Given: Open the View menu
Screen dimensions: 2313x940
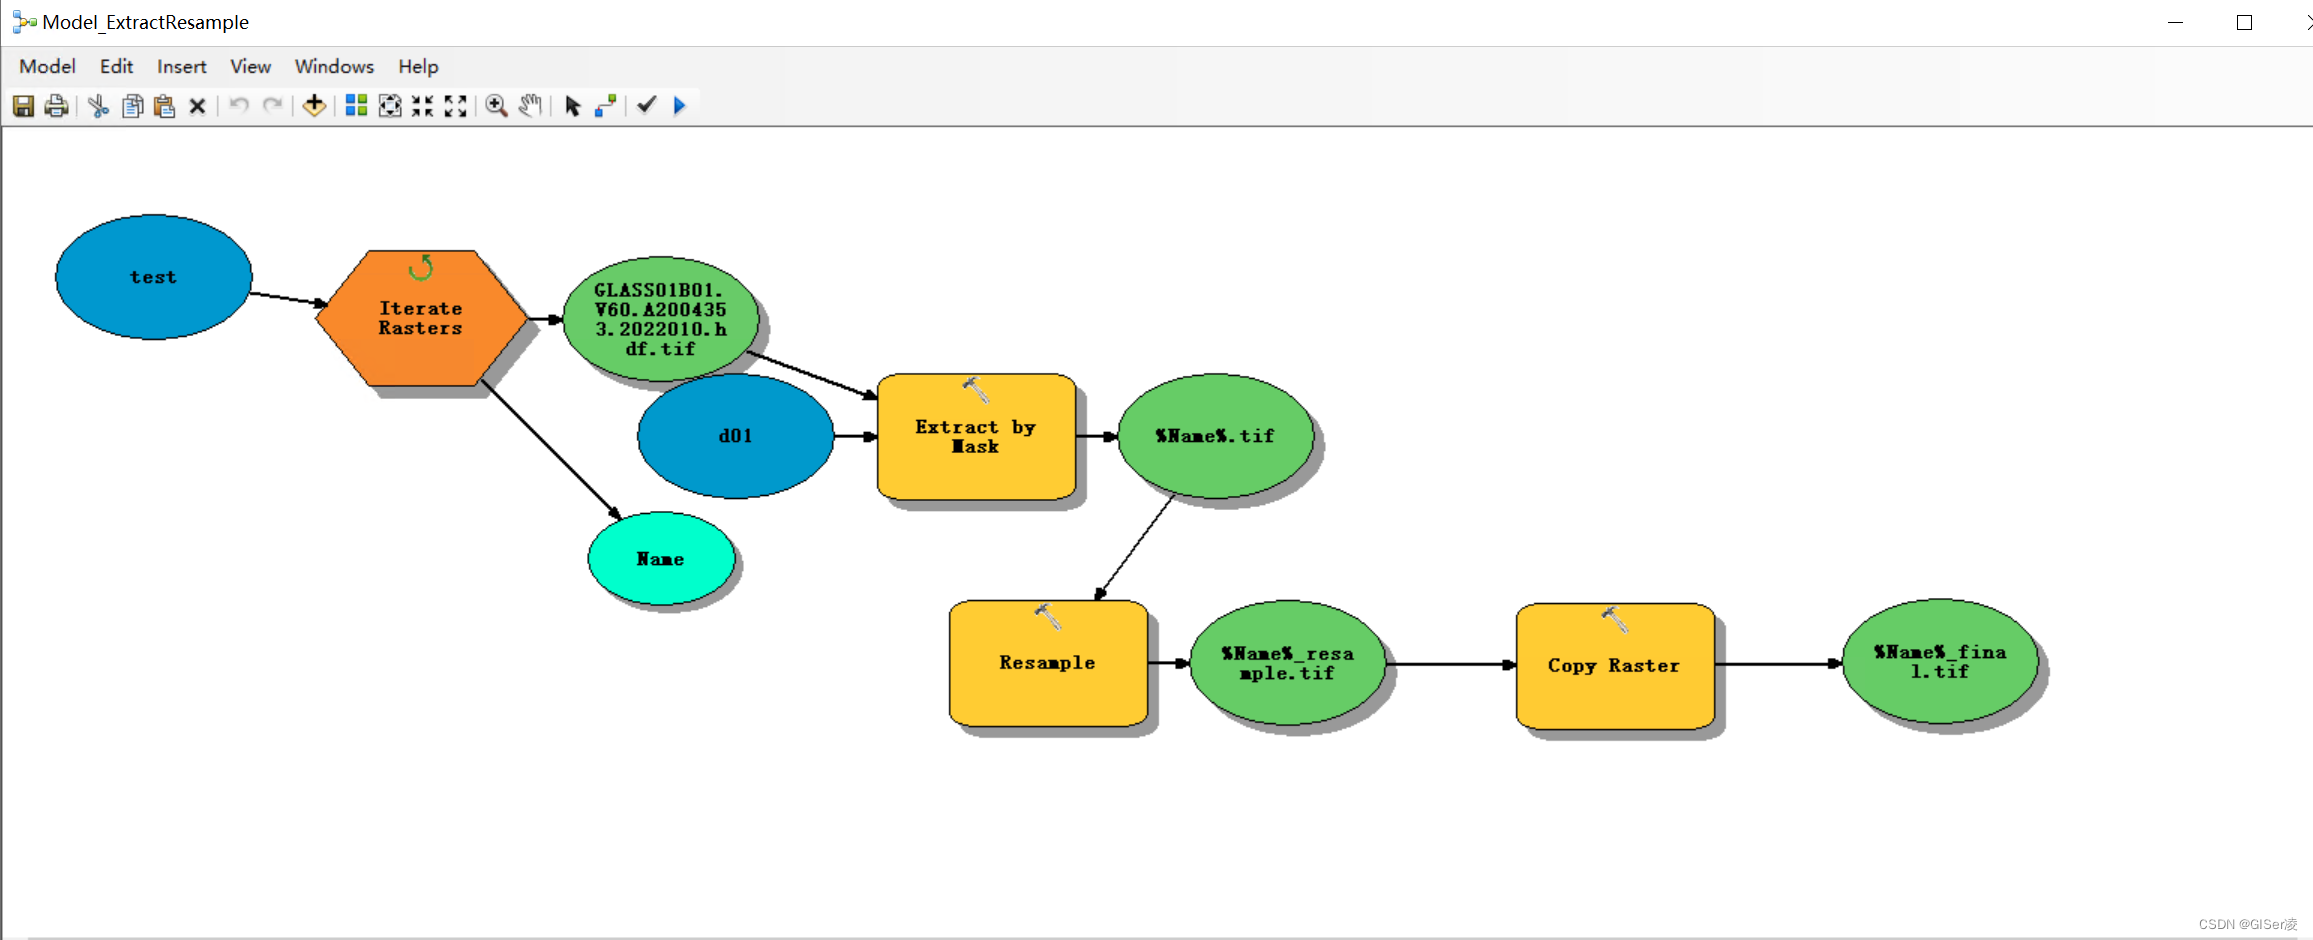Looking at the screenshot, I should [250, 67].
